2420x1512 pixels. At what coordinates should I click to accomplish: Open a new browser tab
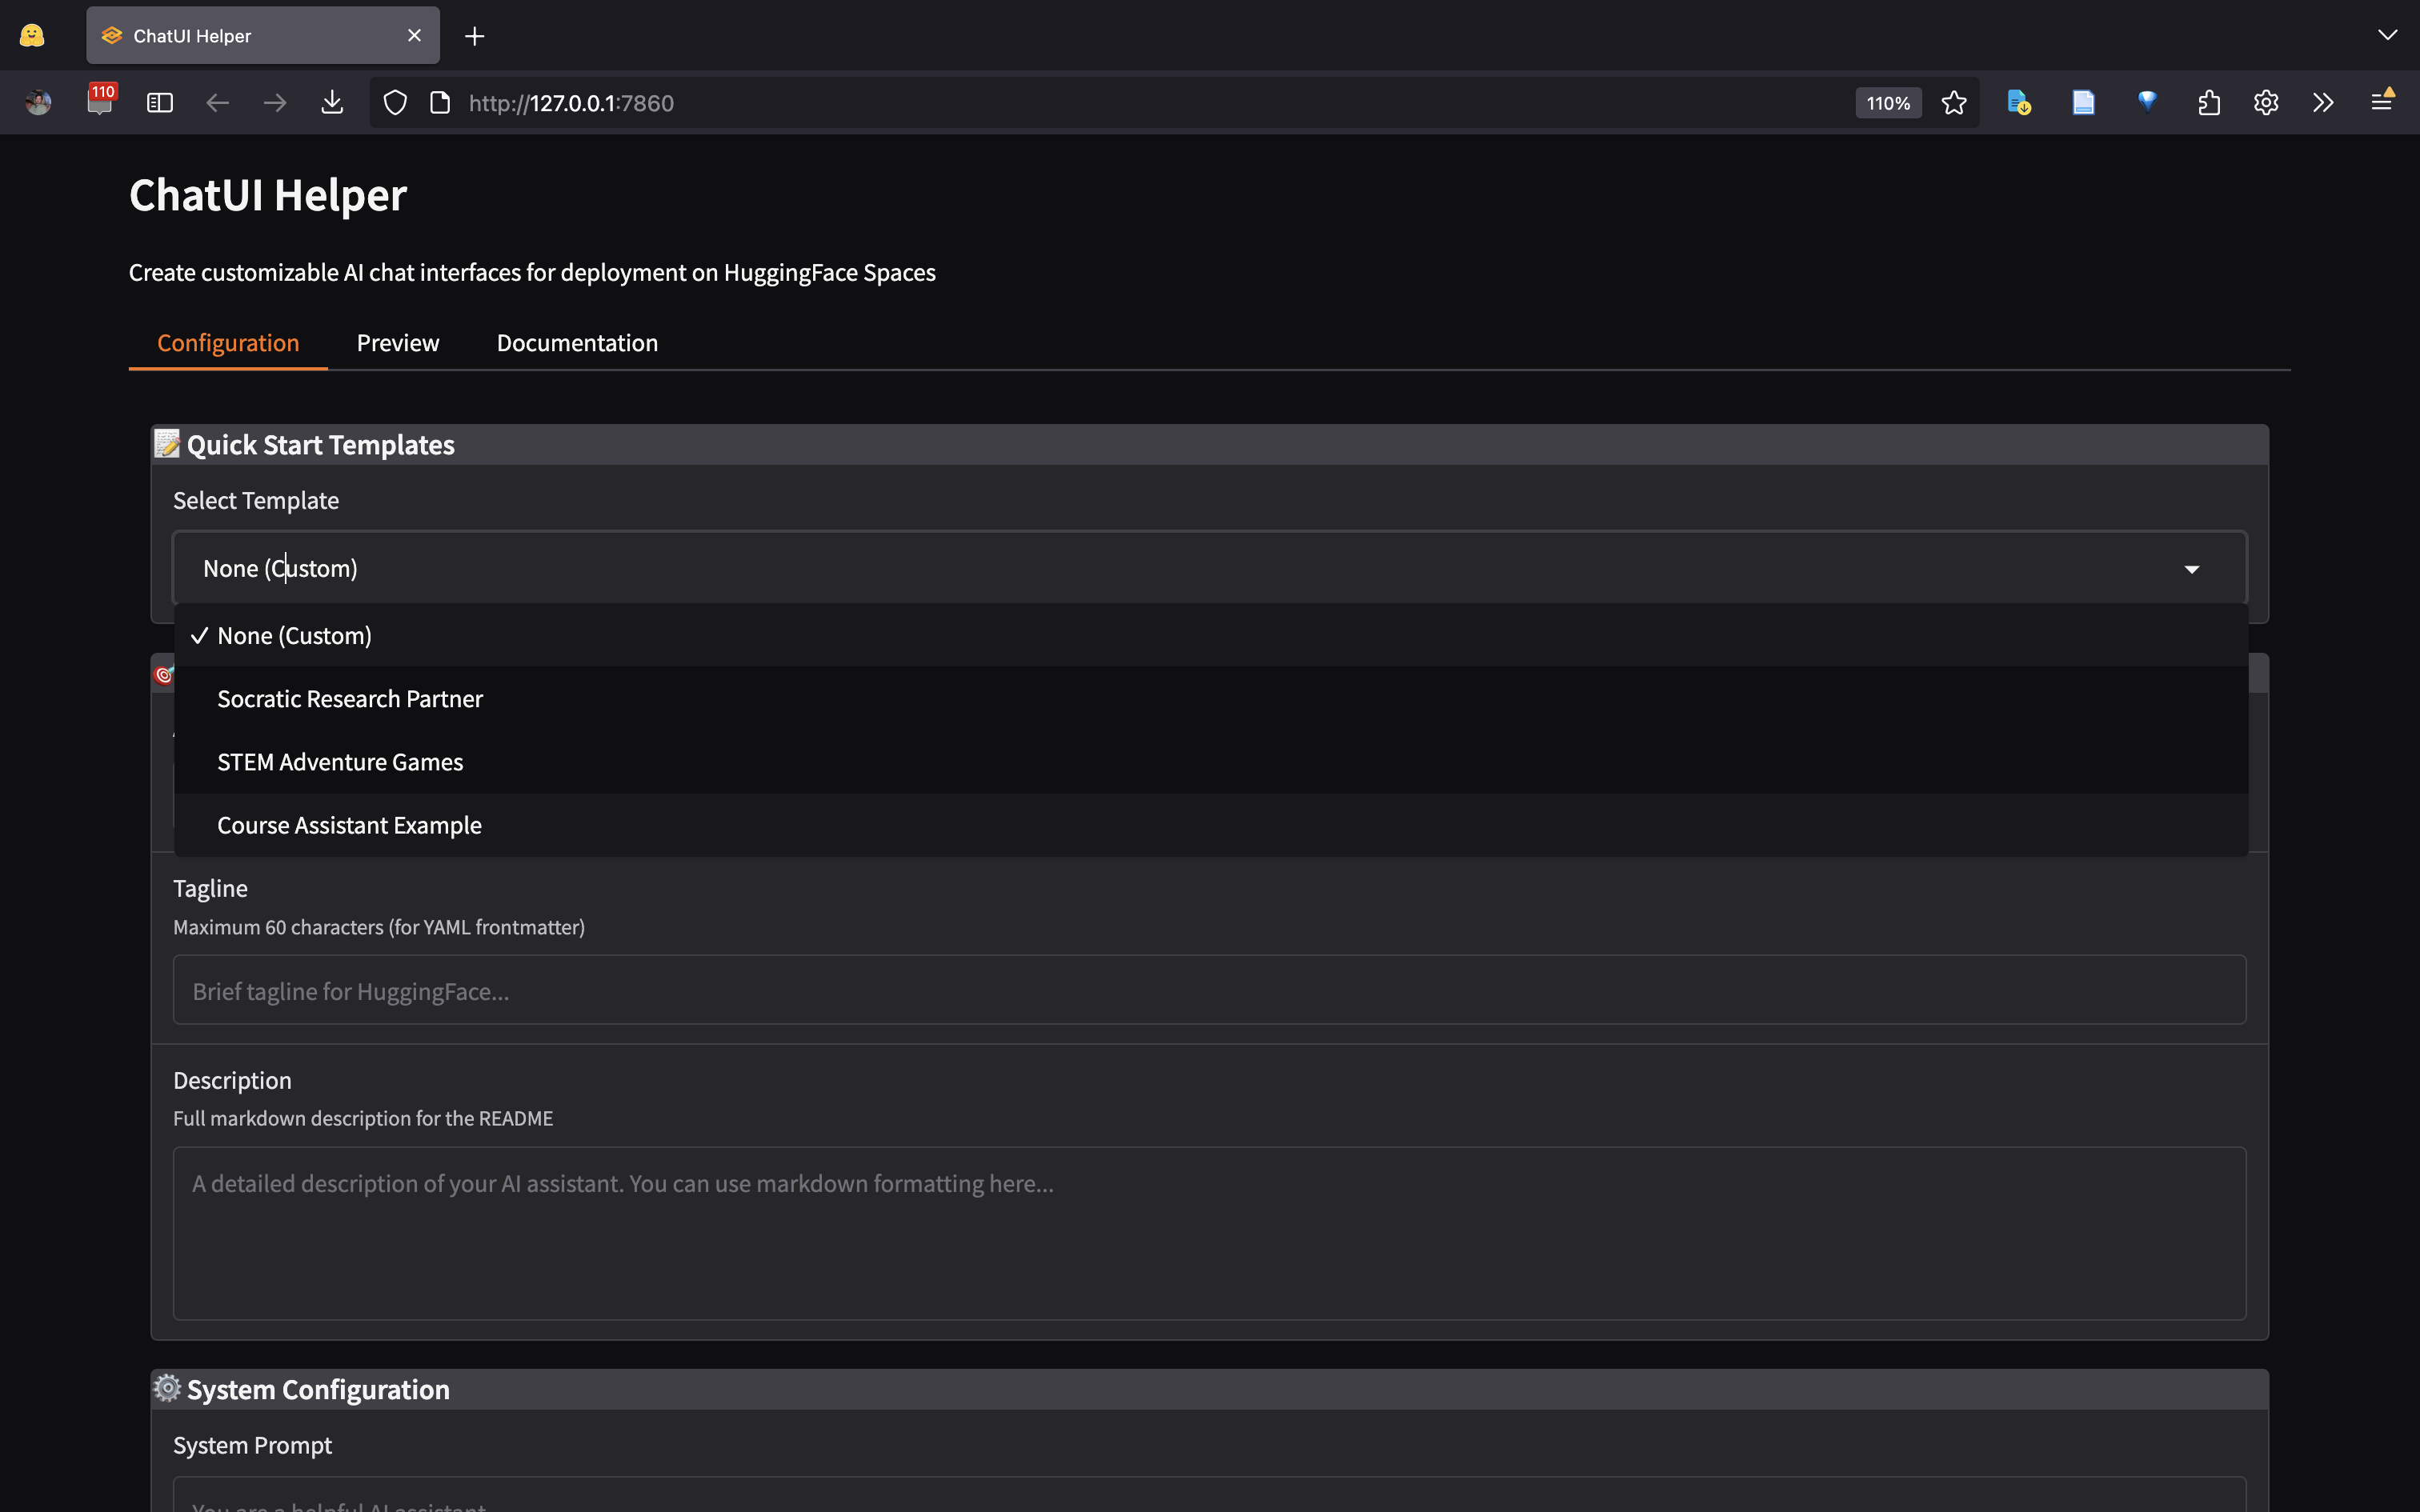click(475, 36)
